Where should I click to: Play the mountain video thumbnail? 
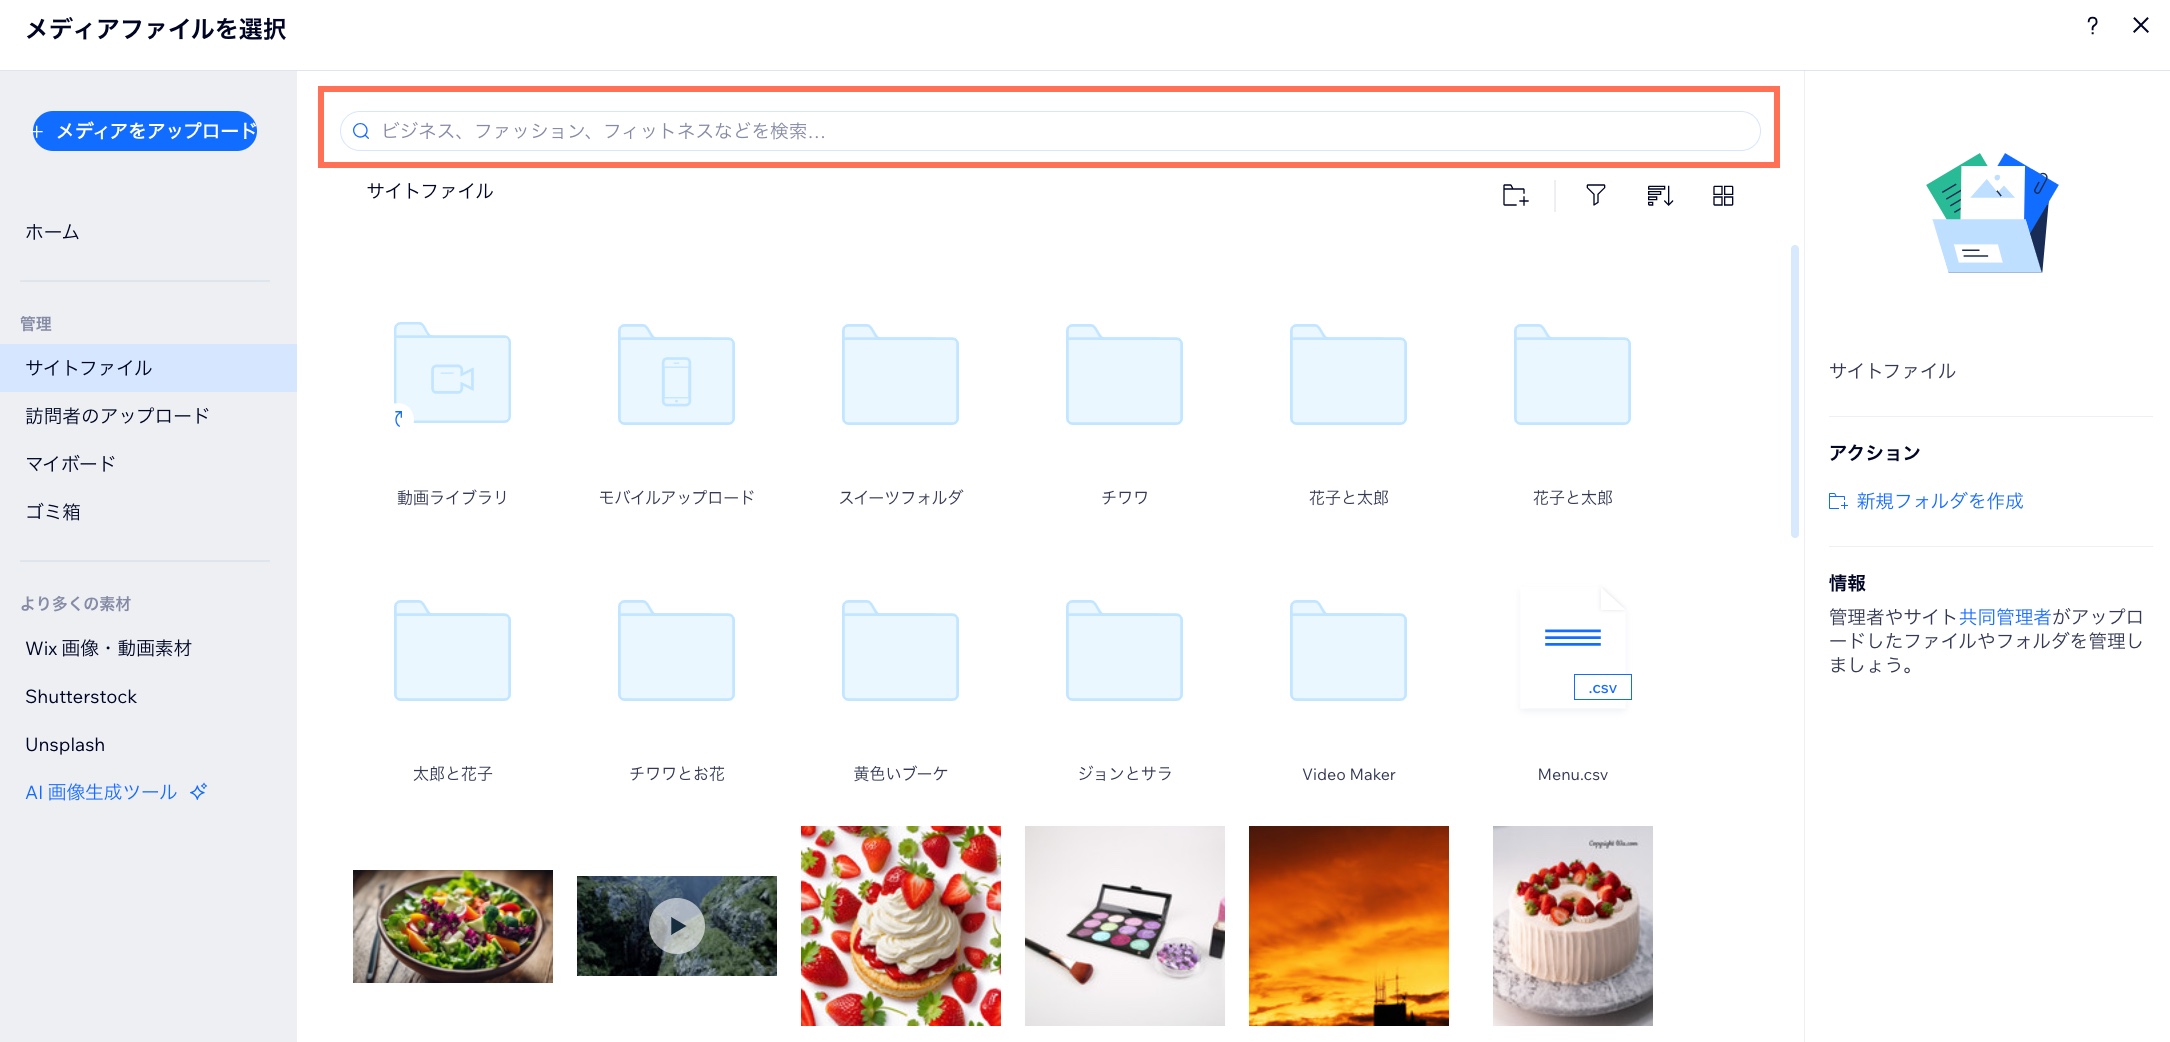pyautogui.click(x=676, y=926)
